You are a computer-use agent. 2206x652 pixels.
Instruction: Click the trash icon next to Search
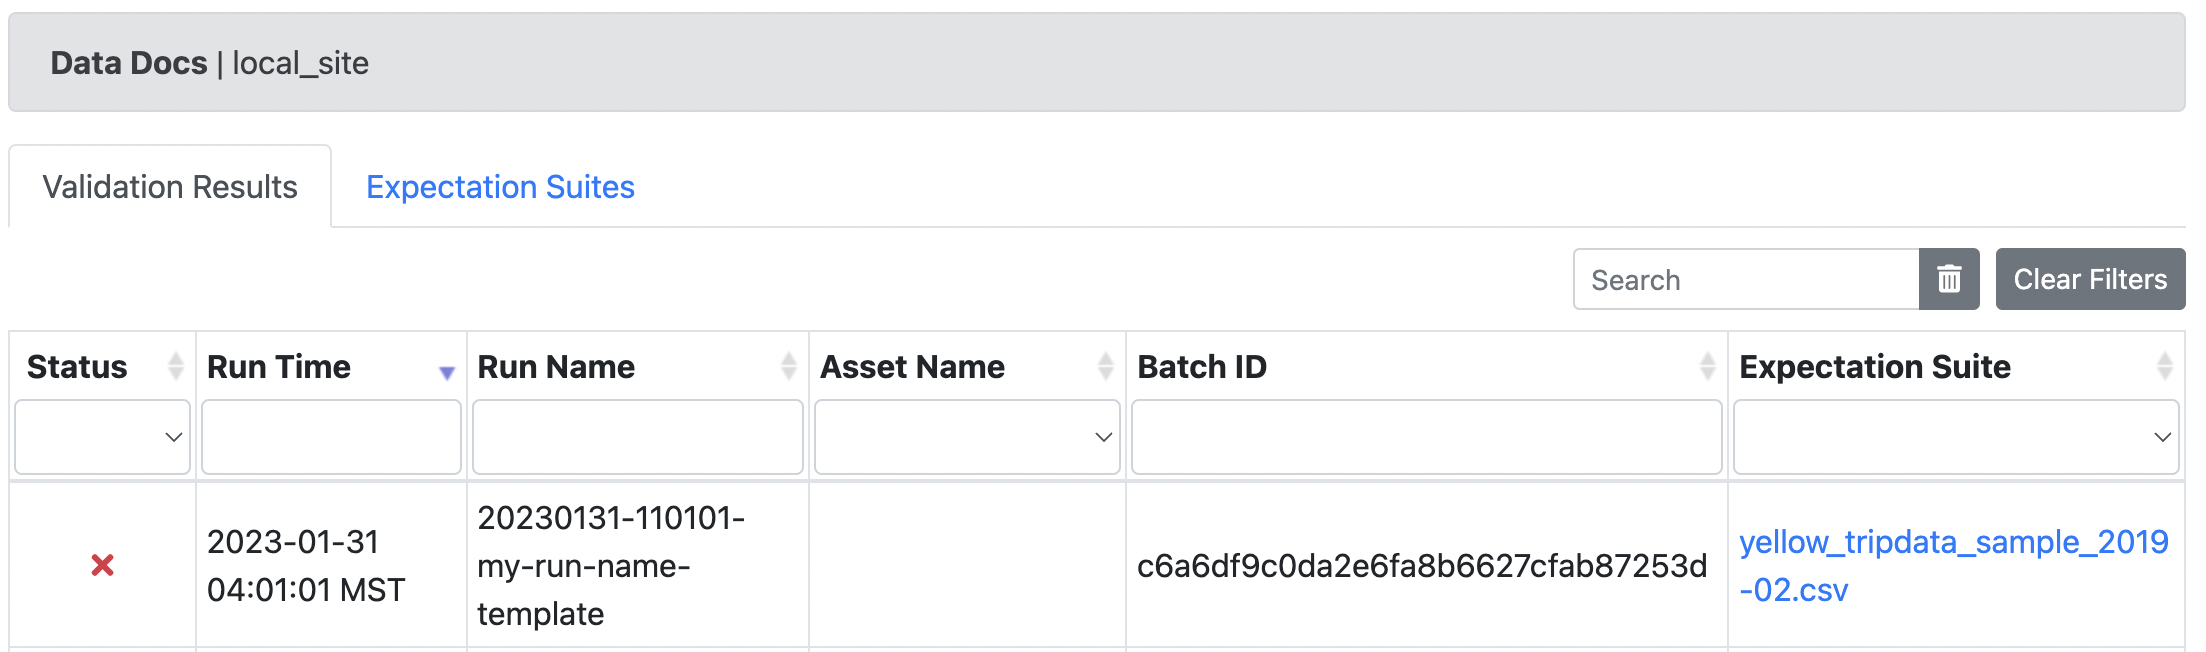[x=1950, y=279]
